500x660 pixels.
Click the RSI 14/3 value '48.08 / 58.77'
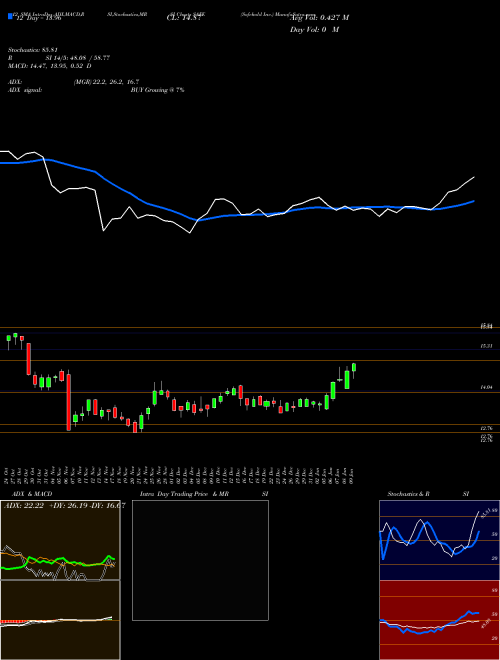pyautogui.click(x=89, y=58)
